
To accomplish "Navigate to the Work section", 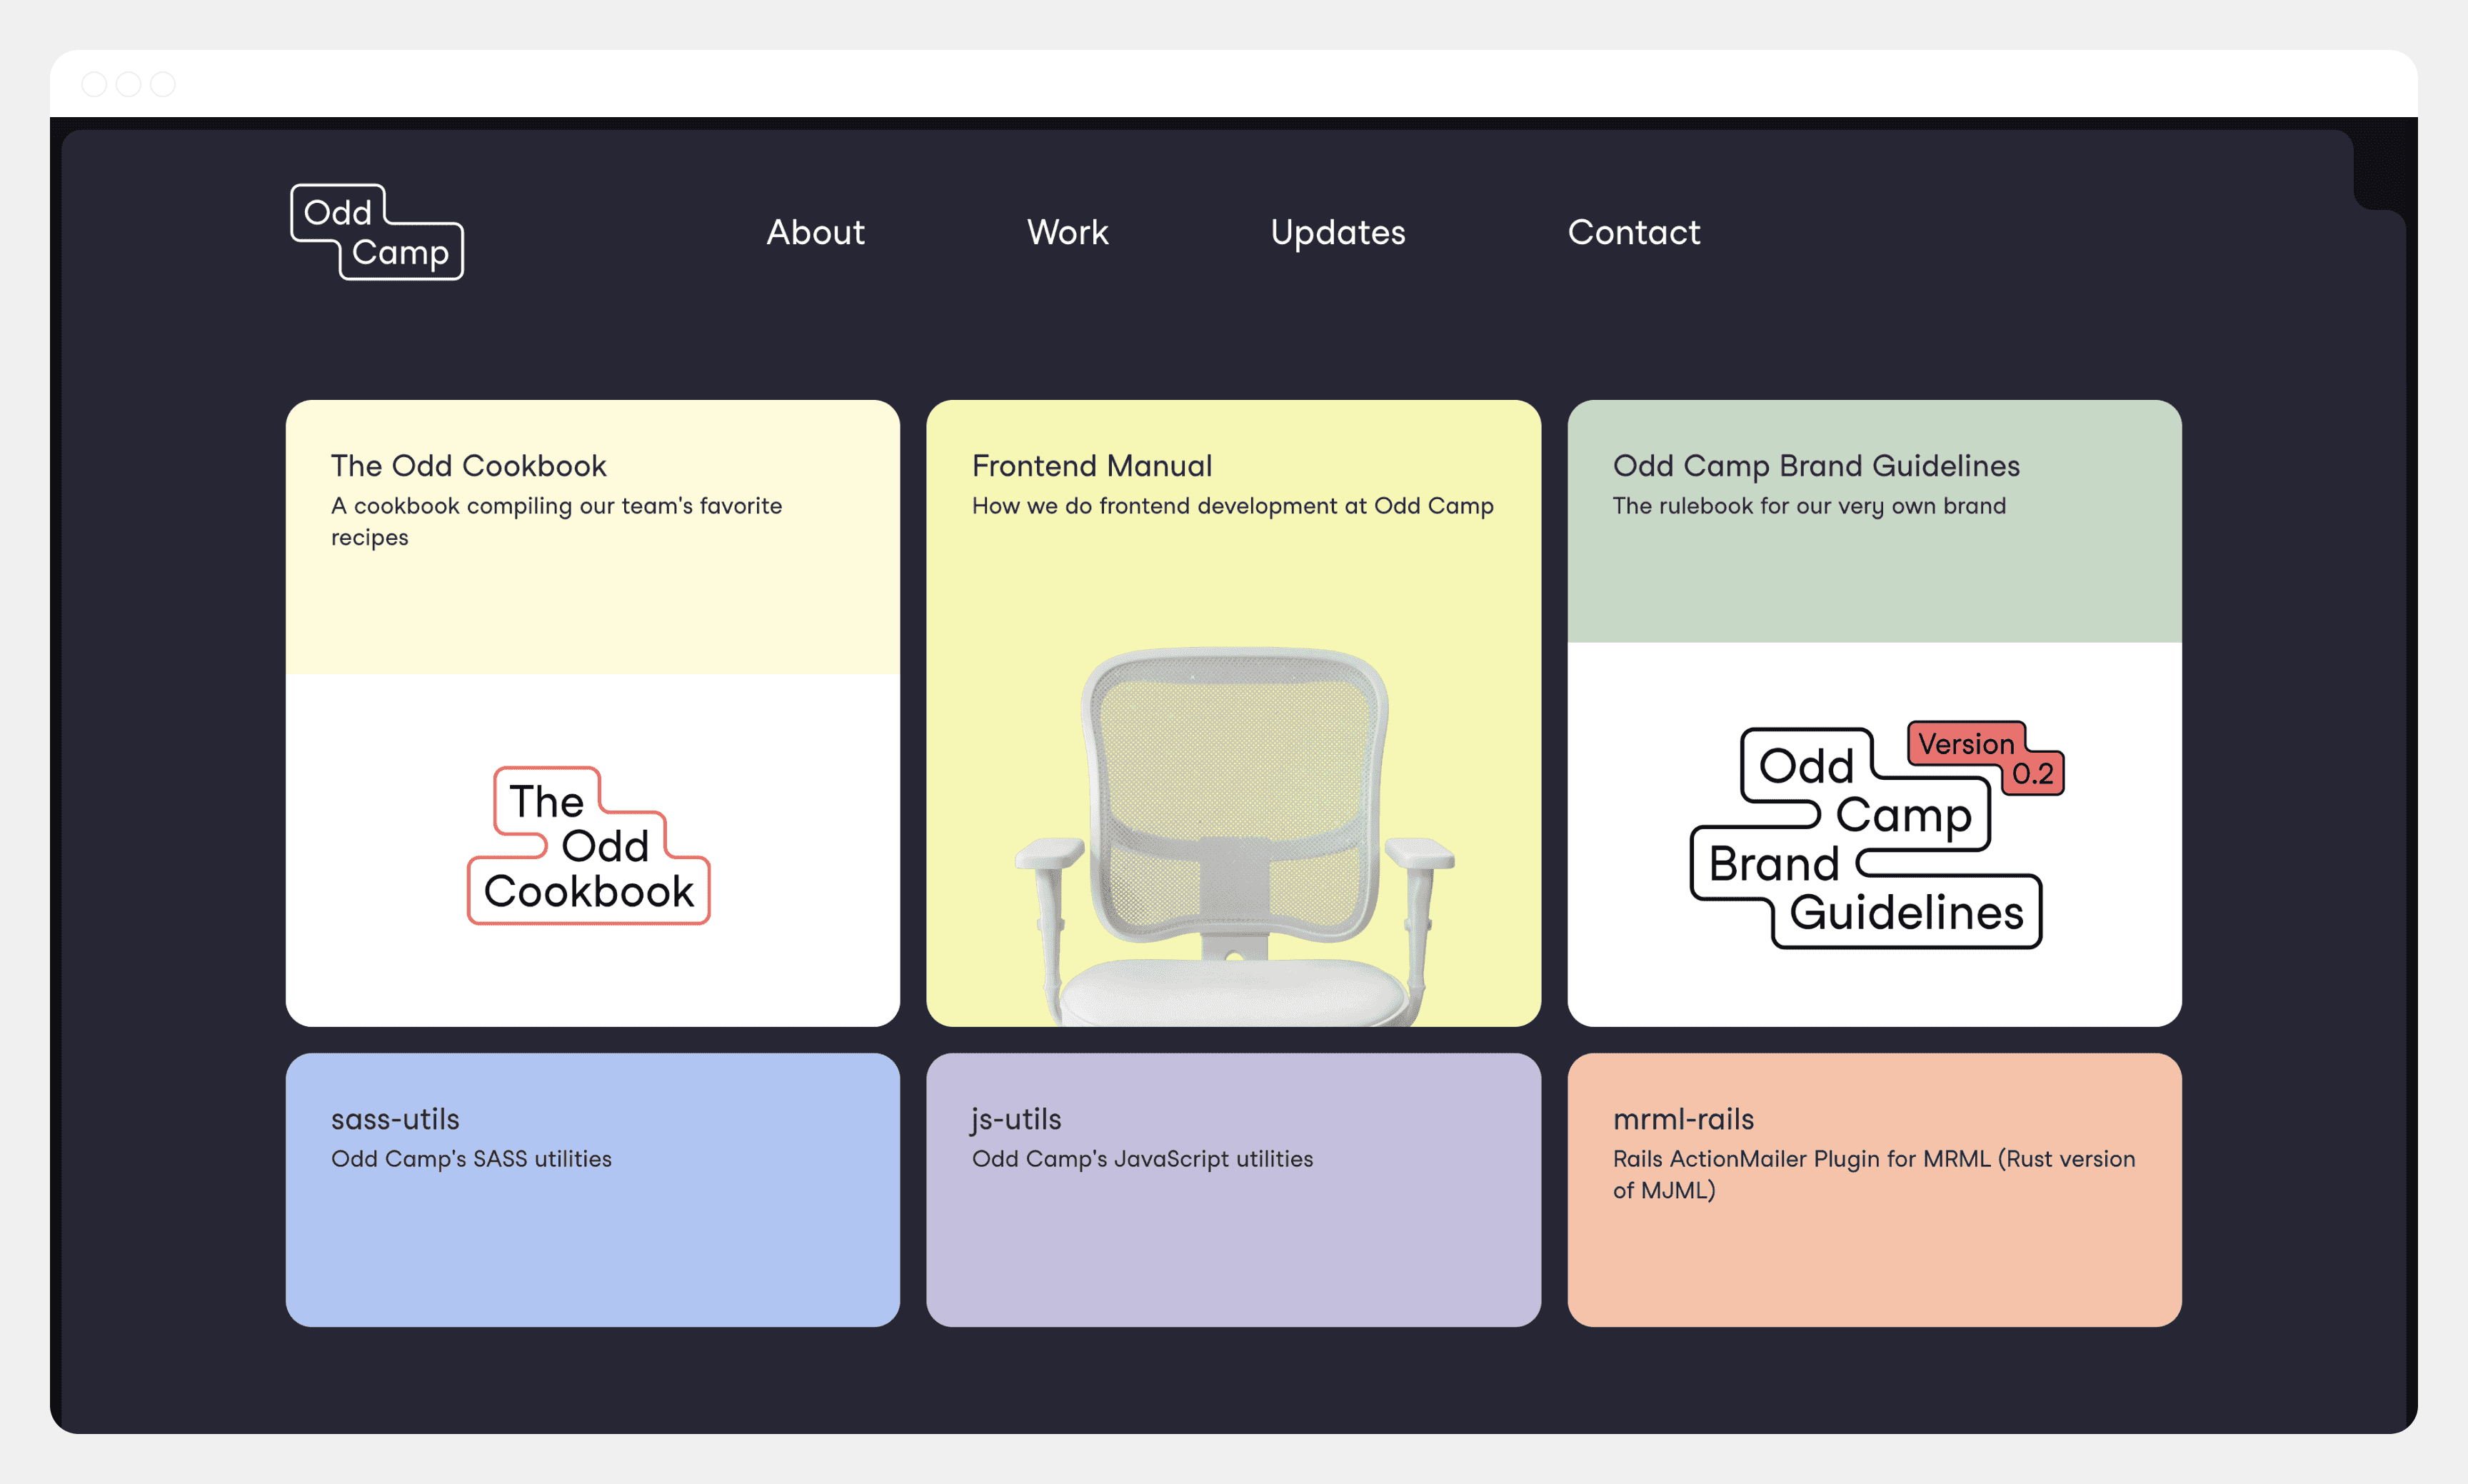I will [x=1068, y=231].
